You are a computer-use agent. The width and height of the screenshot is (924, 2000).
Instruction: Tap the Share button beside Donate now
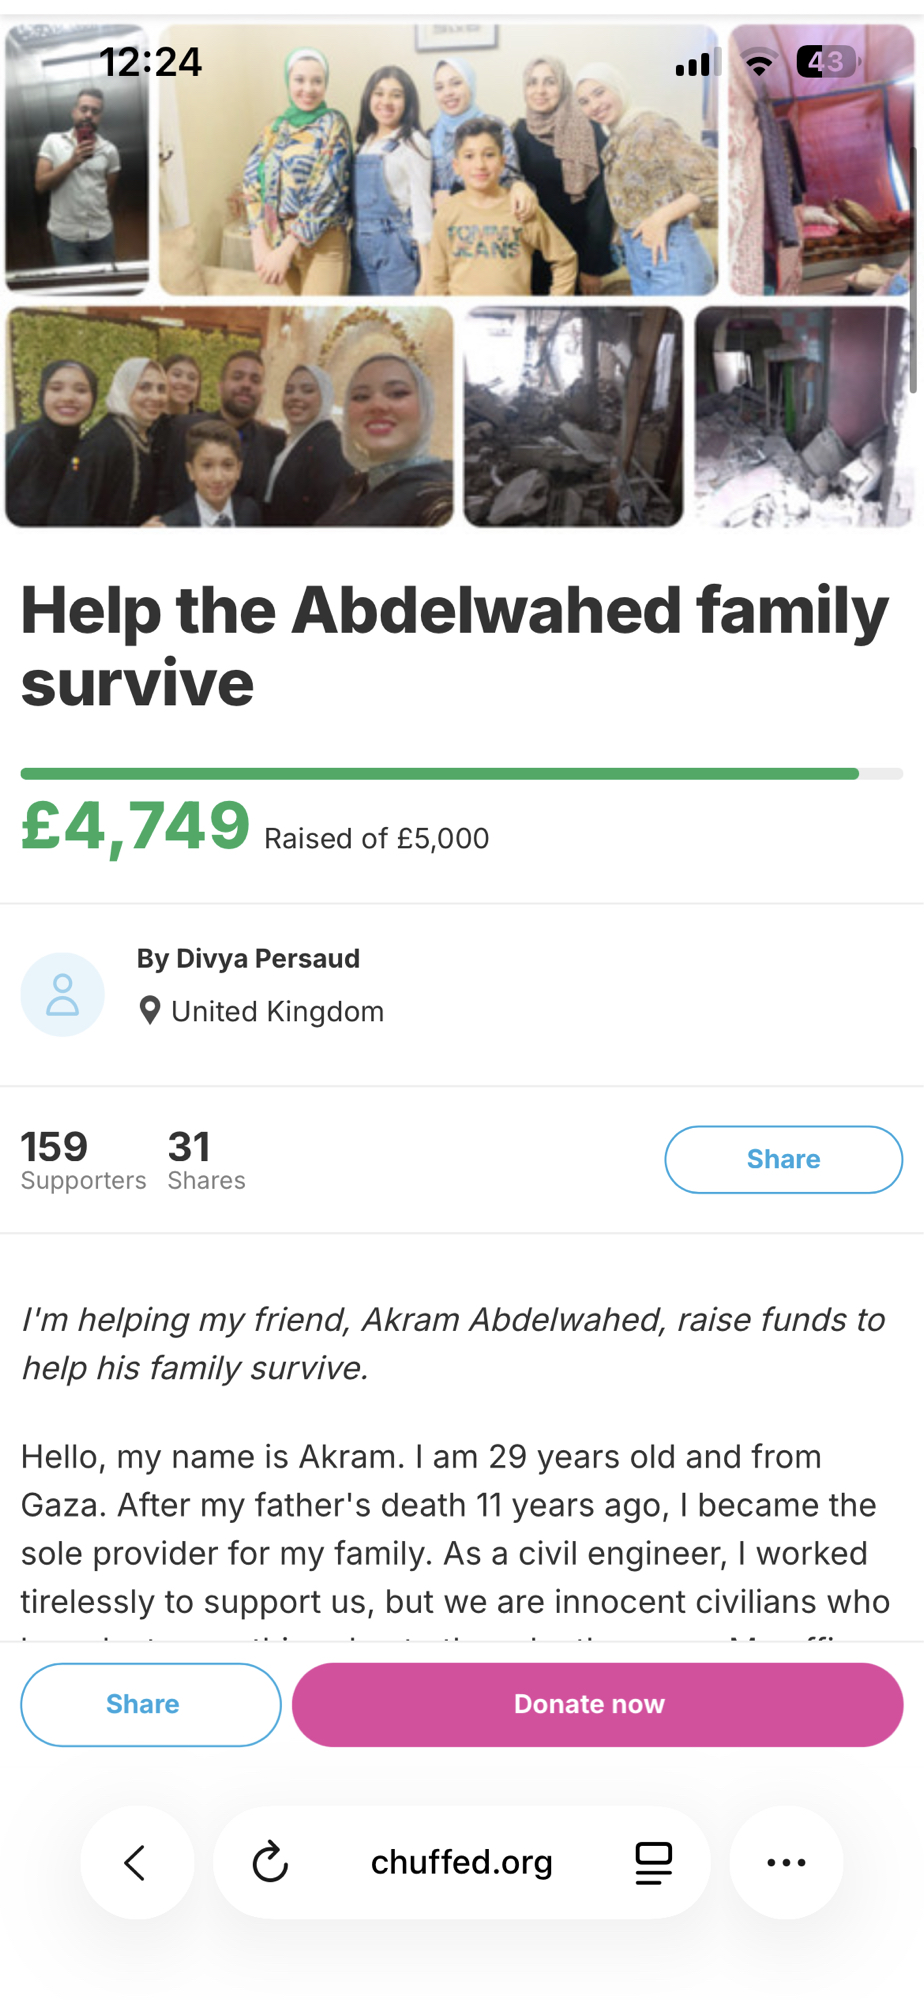pyautogui.click(x=150, y=1704)
